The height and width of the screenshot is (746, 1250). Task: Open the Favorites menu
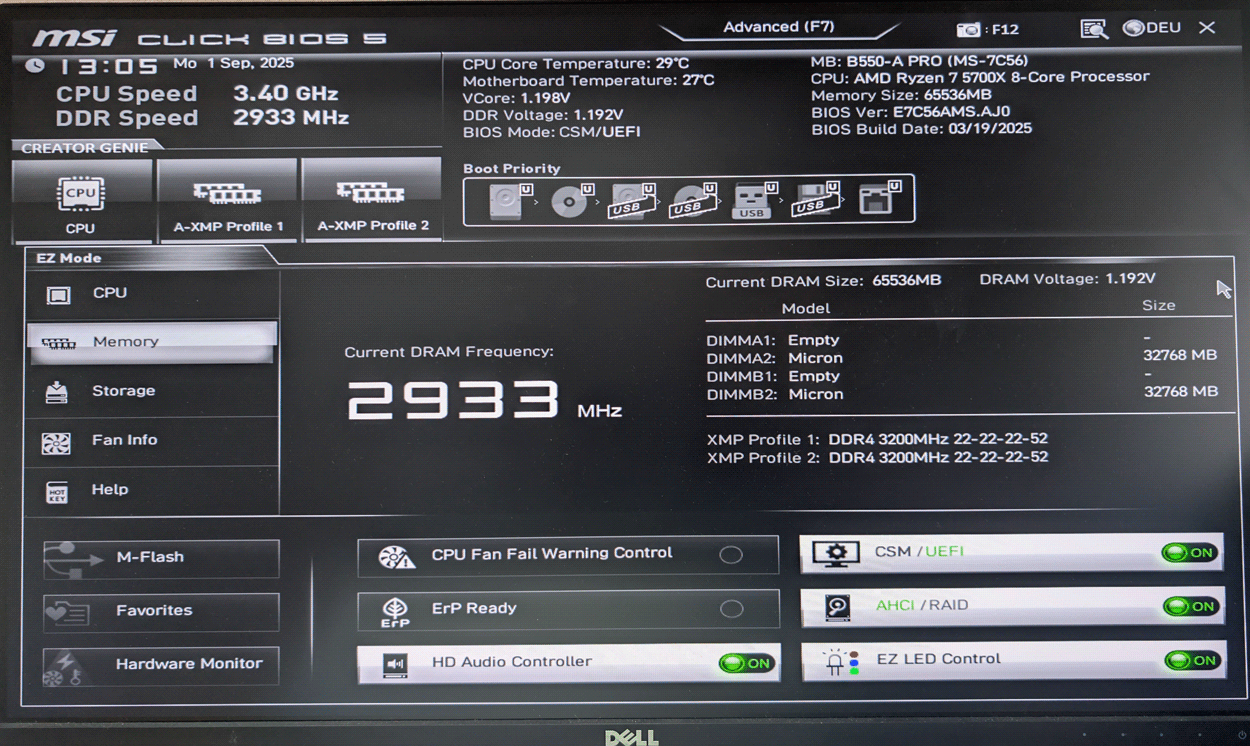click(x=161, y=611)
